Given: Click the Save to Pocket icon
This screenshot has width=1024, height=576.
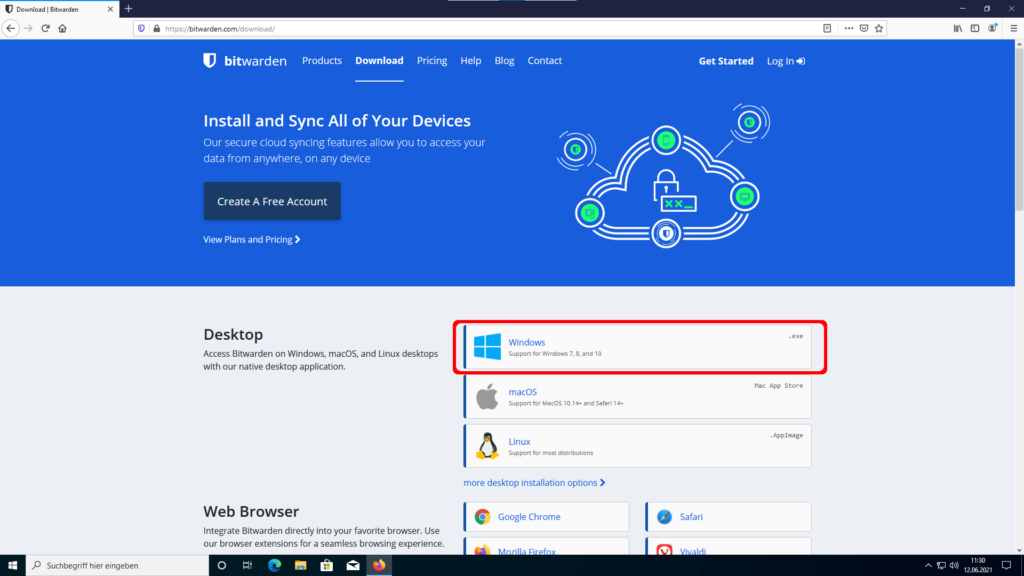Looking at the screenshot, I should (x=864, y=28).
